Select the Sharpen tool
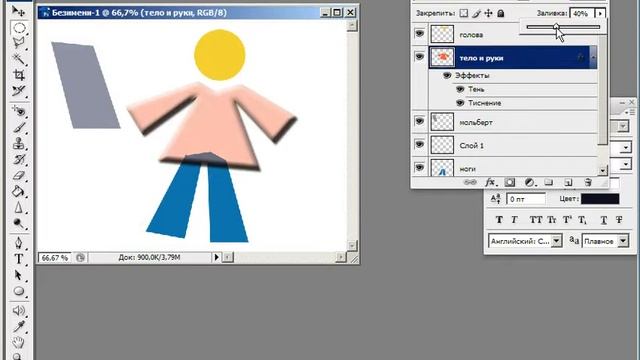The image size is (640, 360). [x=19, y=207]
